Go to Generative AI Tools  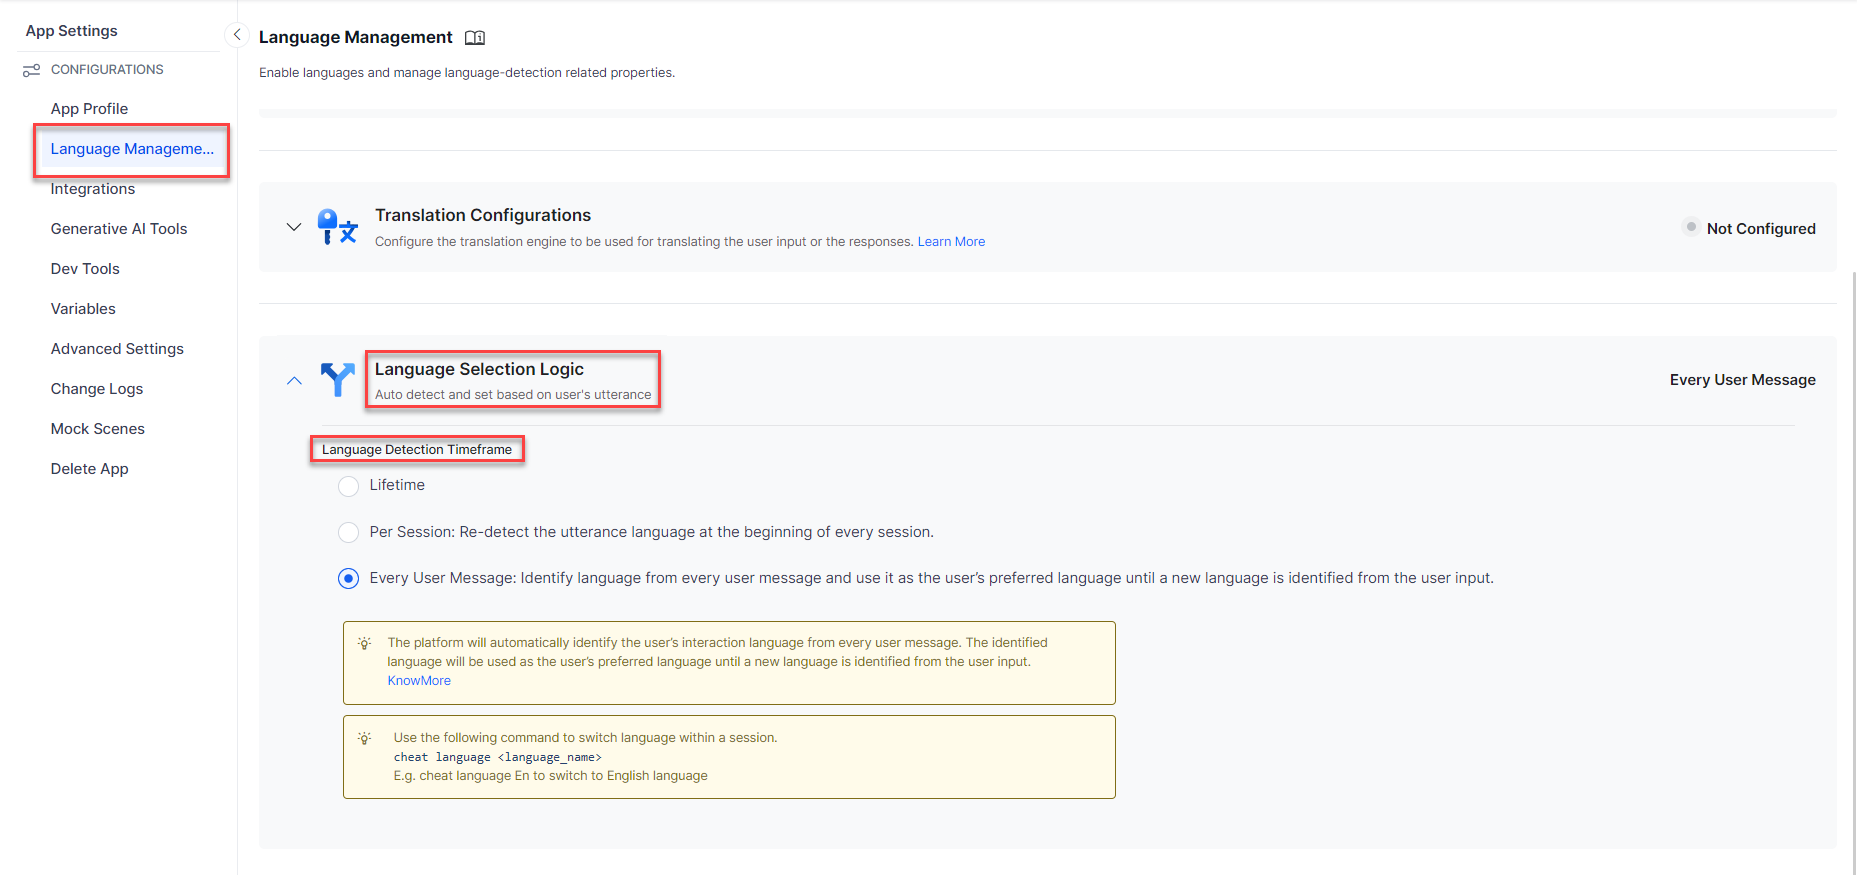119,229
